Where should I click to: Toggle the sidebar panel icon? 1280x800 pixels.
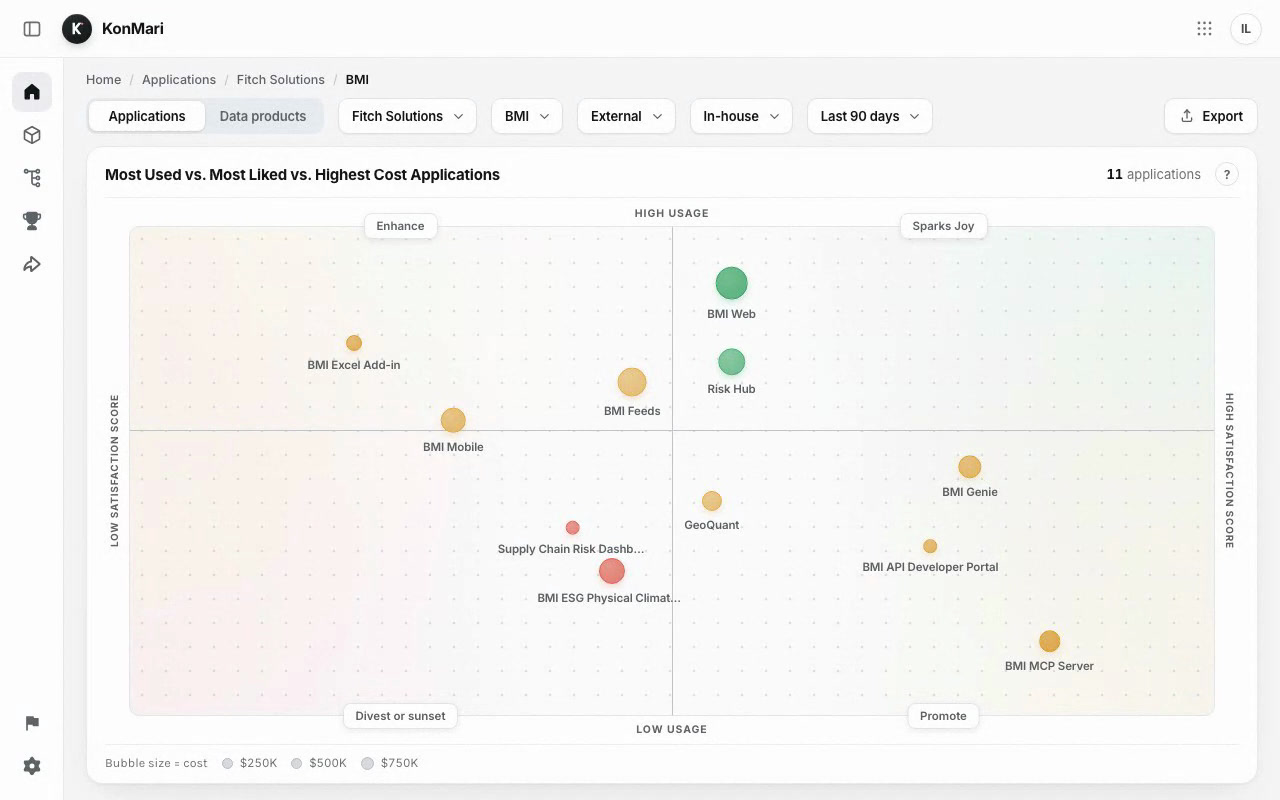click(x=32, y=29)
